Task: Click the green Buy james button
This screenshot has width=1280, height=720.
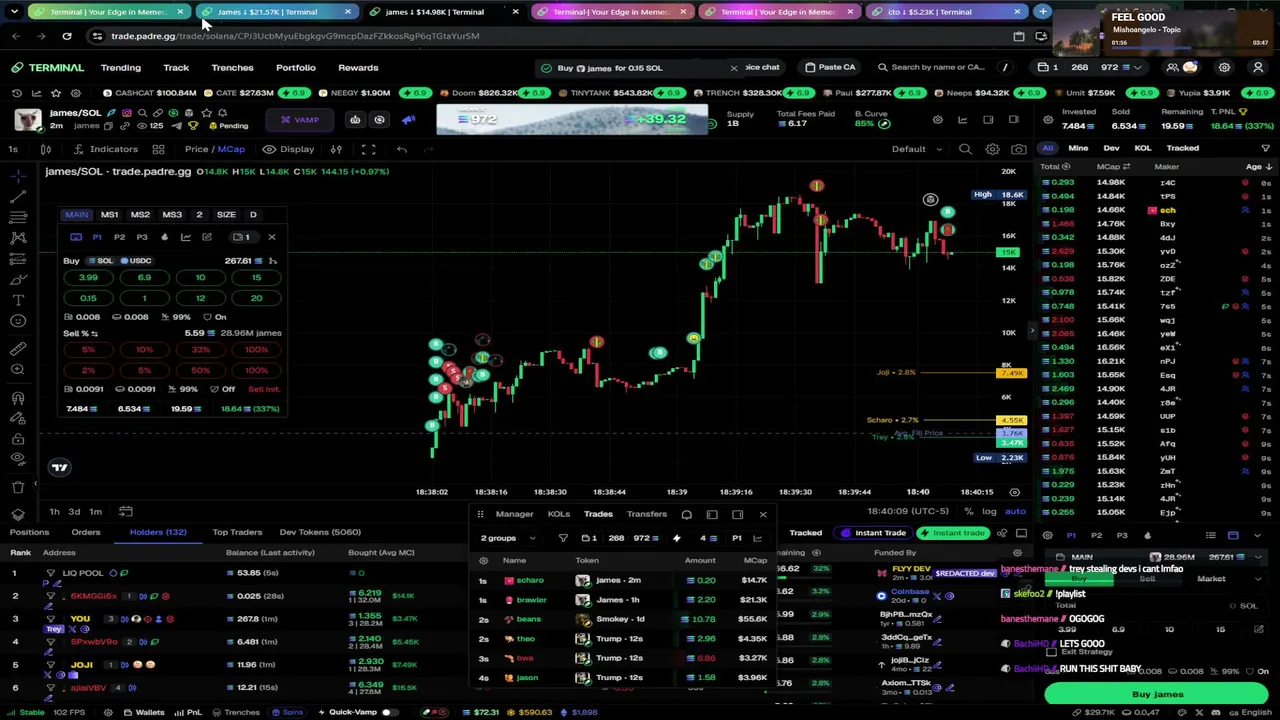Action: click(1157, 694)
